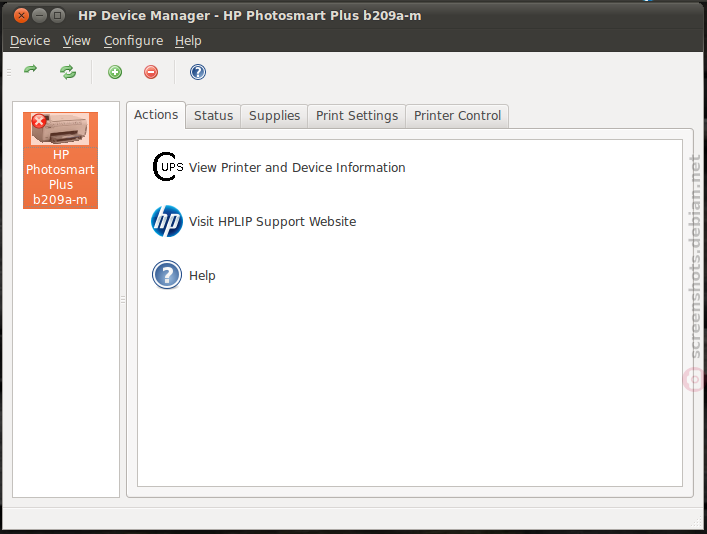This screenshot has width=707, height=534.
Task: Refresh devices using the green arrows icon
Action: (x=68, y=72)
